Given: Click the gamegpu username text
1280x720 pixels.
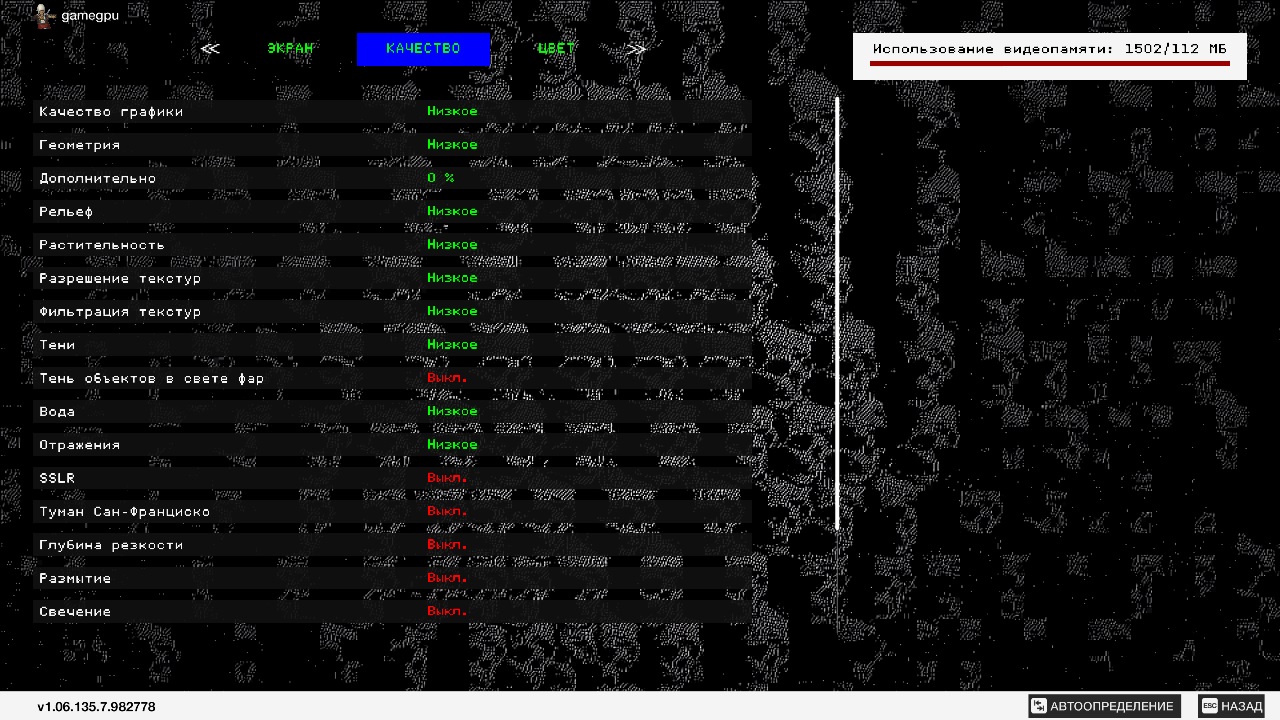Looking at the screenshot, I should 90,16.
